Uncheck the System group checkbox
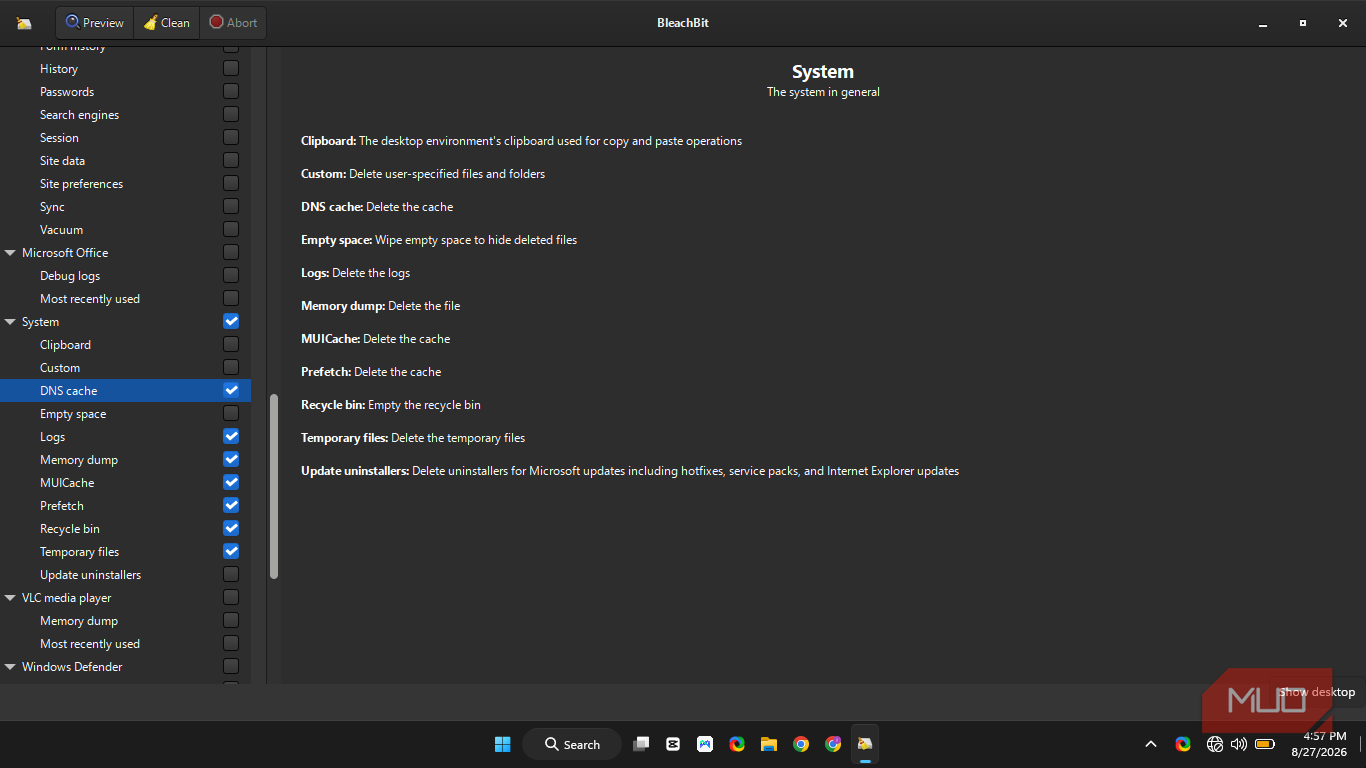The width and height of the screenshot is (1366, 768). 231,321
